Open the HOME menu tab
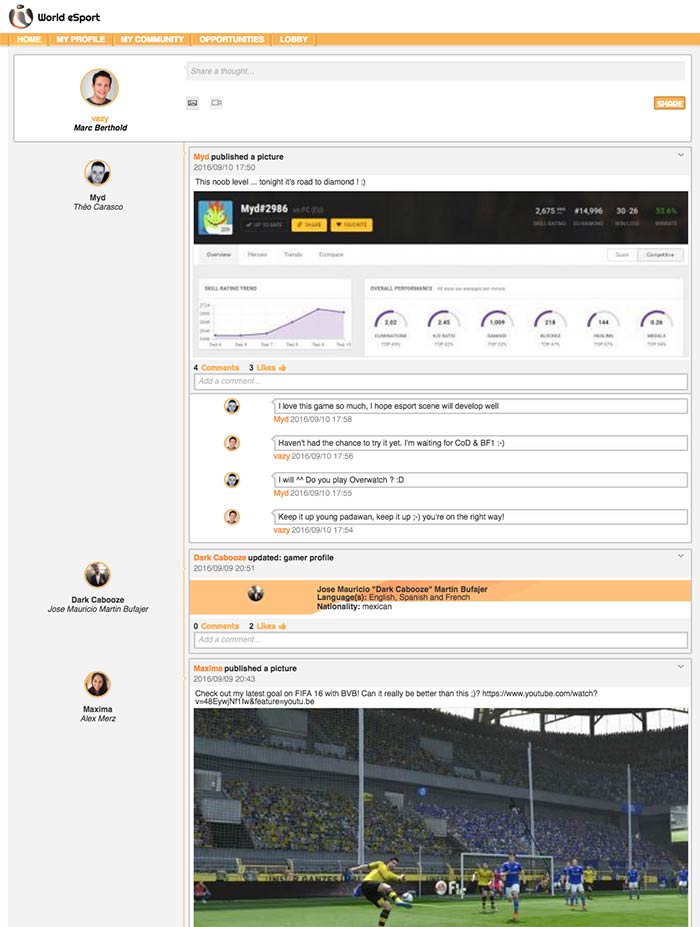 pyautogui.click(x=29, y=39)
